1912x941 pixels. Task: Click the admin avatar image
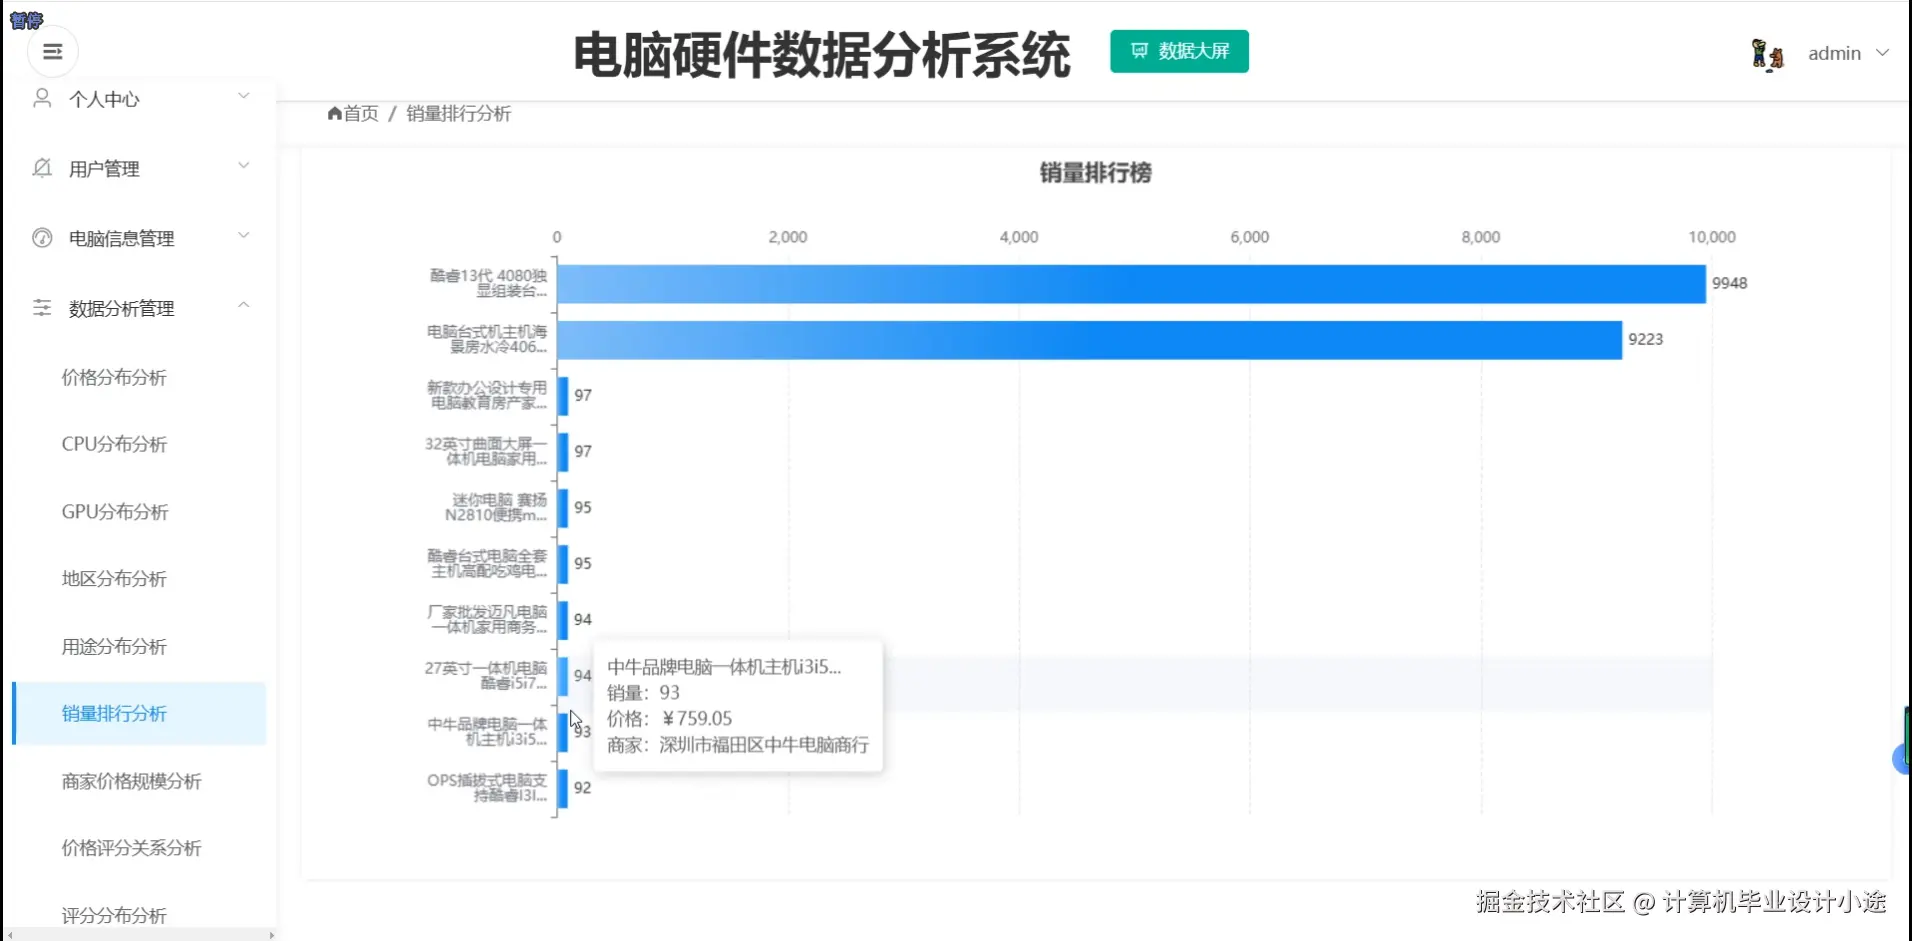[x=1766, y=53]
